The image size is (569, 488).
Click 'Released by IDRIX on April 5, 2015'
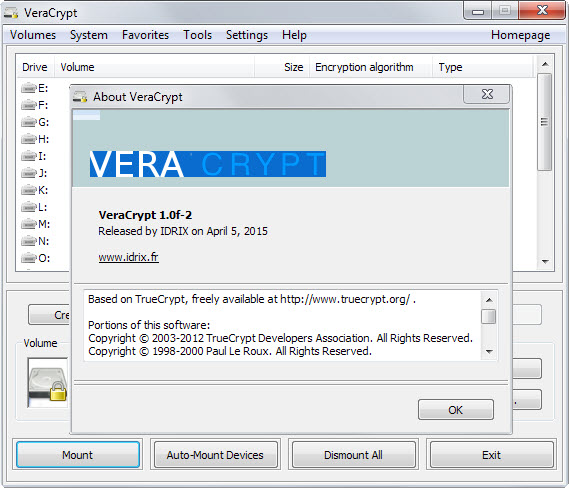(183, 231)
